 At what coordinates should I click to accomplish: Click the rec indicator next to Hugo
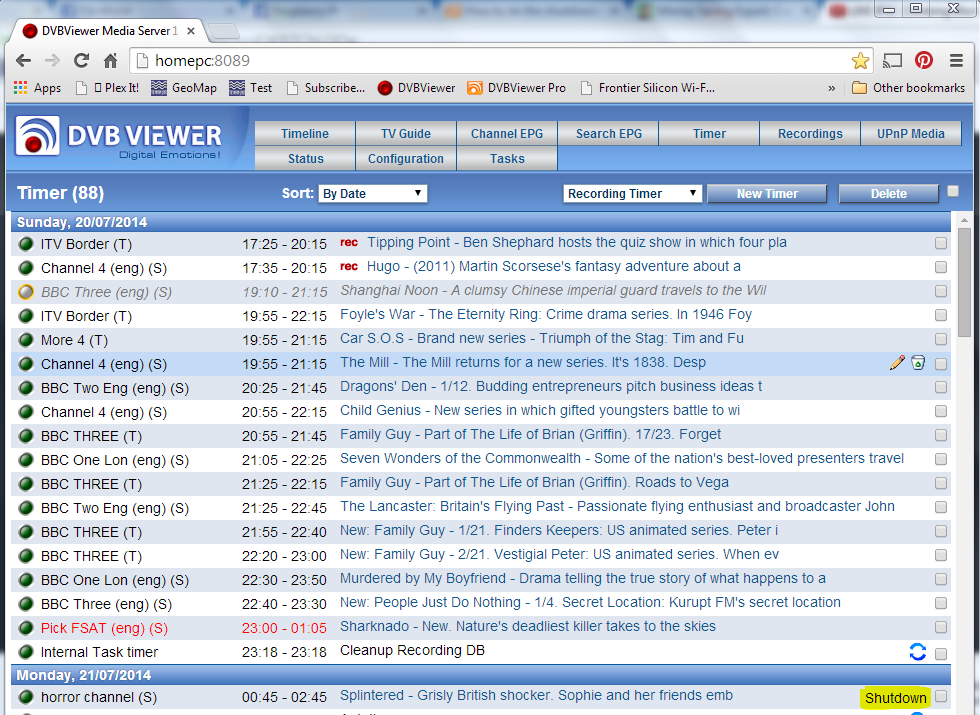[349, 267]
